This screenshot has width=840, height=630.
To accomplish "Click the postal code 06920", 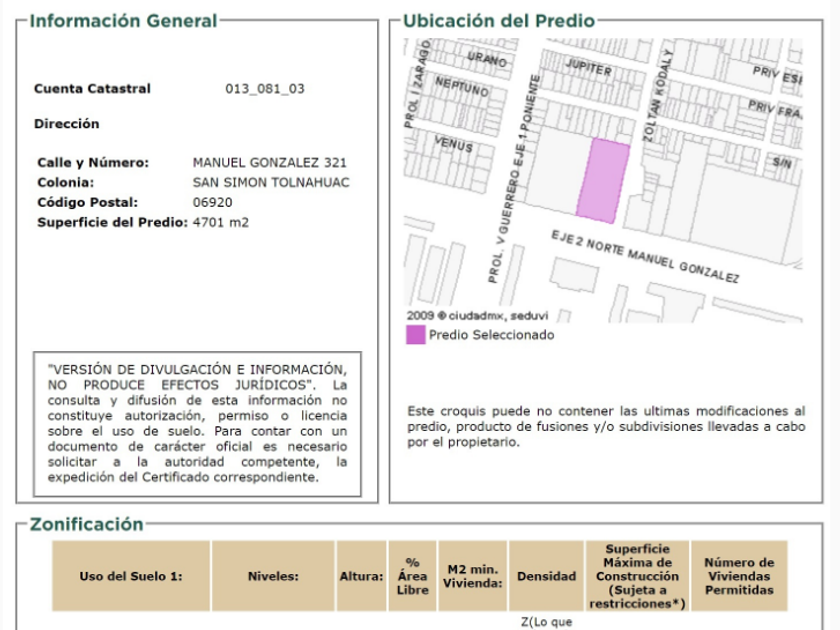I will tap(212, 202).
